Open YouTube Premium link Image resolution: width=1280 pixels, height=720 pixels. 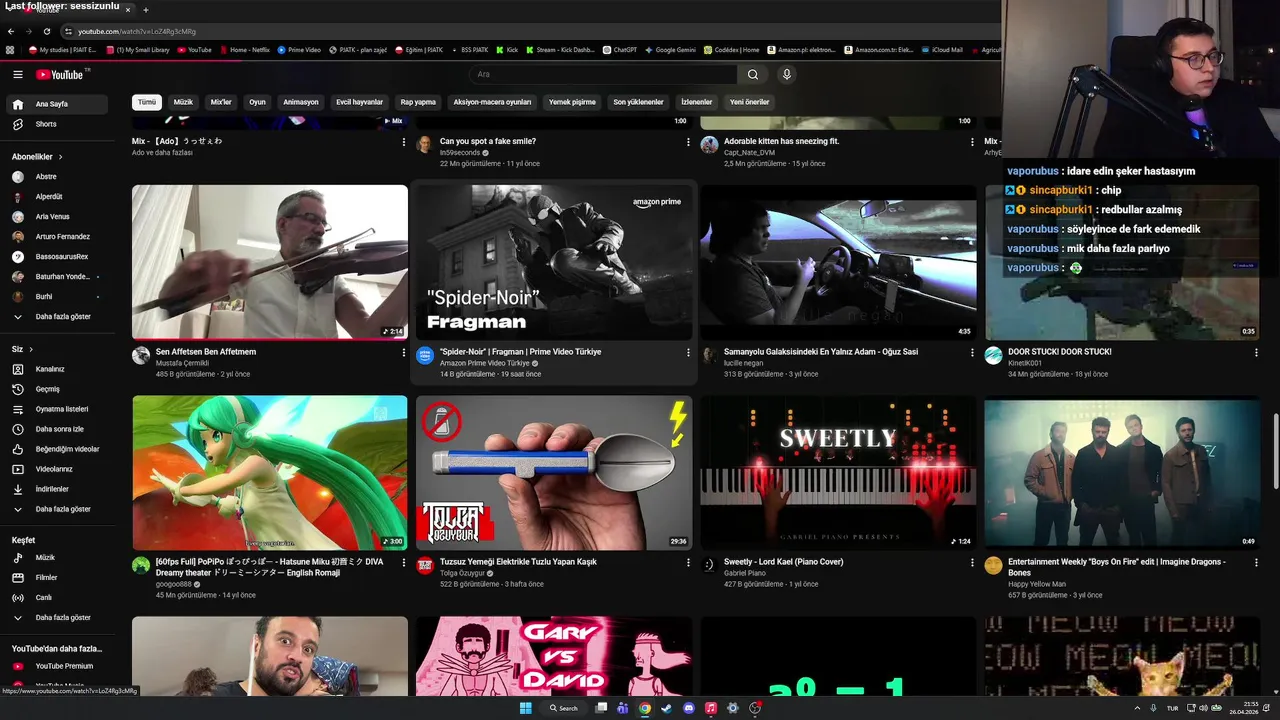(58, 666)
